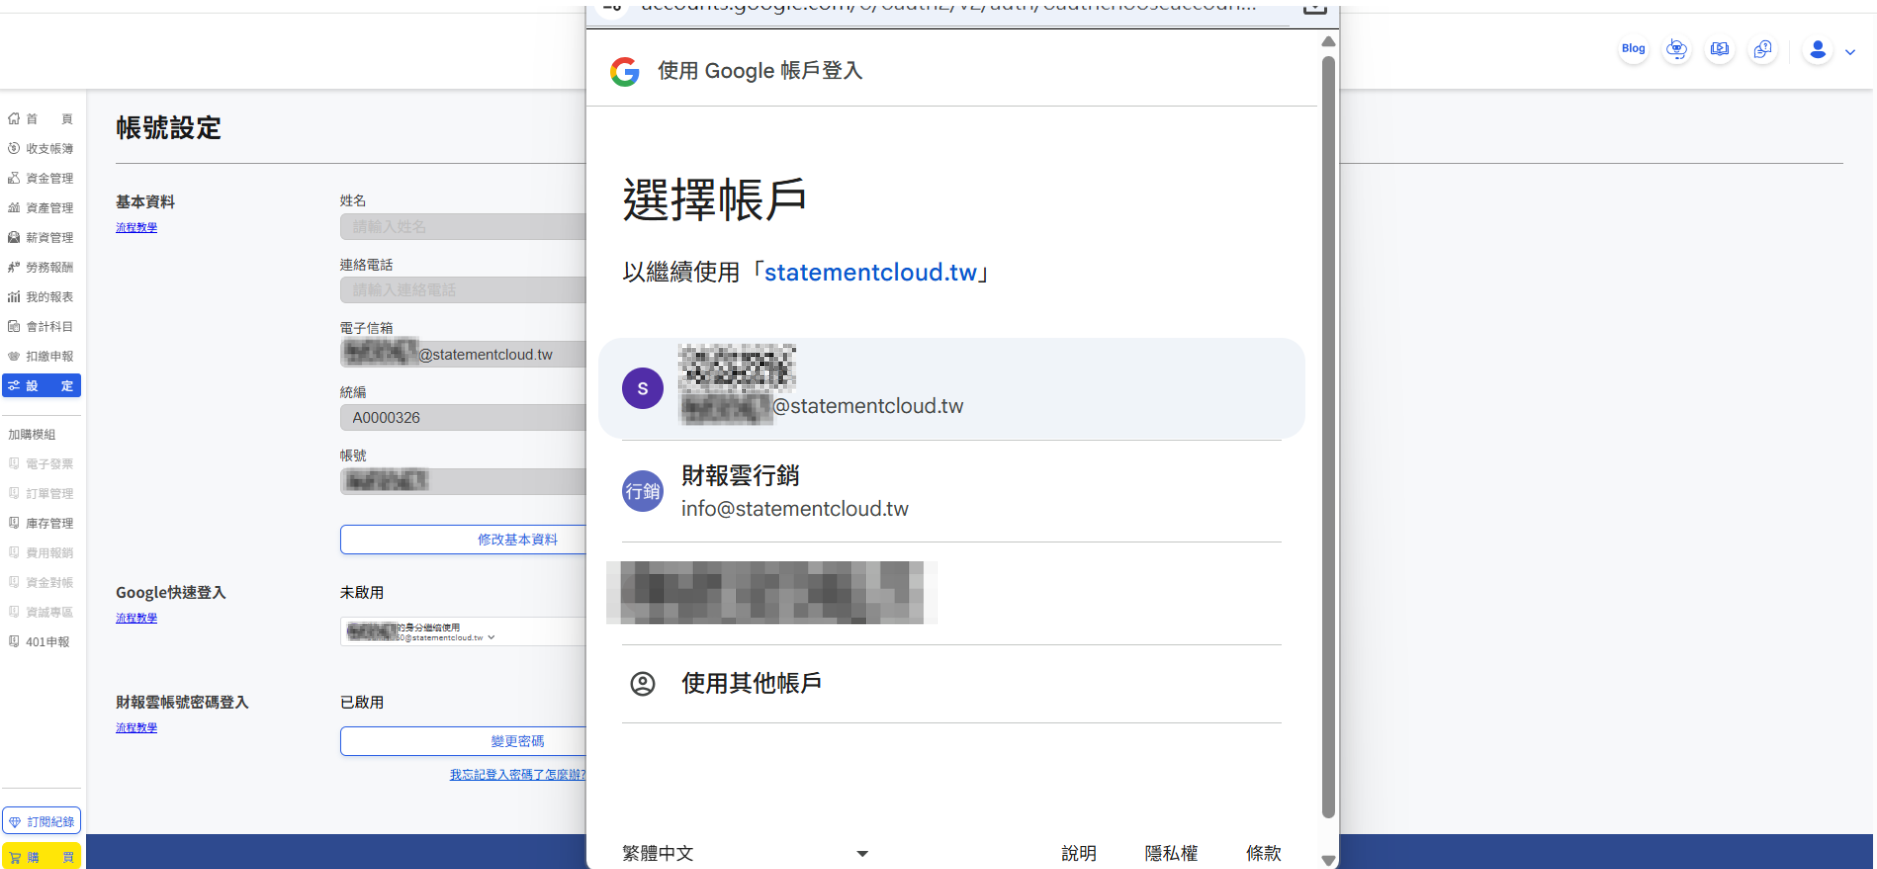Click the 行銷 avatar circle
This screenshot has height=869, width=1877.
(643, 491)
